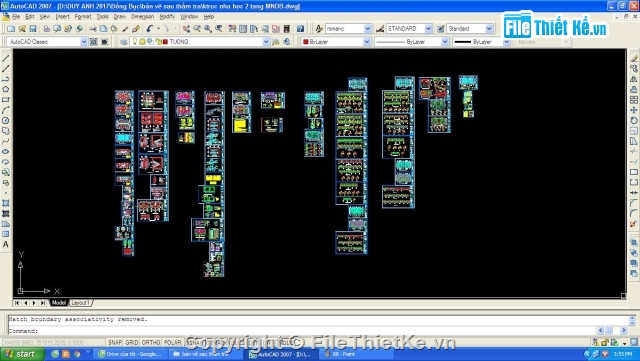Viewport: 640px width, 361px height.
Task: Click the Save icon in standard toolbar
Action: (x=33, y=29)
